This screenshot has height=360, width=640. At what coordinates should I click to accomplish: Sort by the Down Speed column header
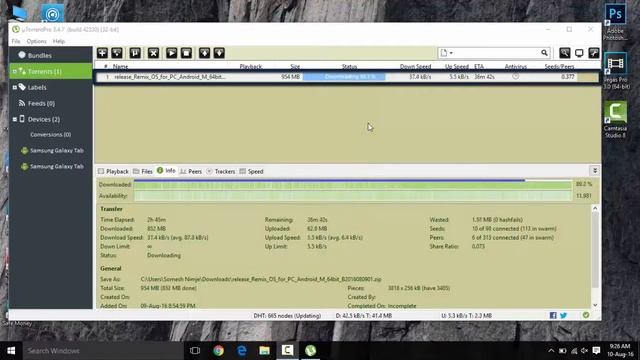click(x=415, y=66)
